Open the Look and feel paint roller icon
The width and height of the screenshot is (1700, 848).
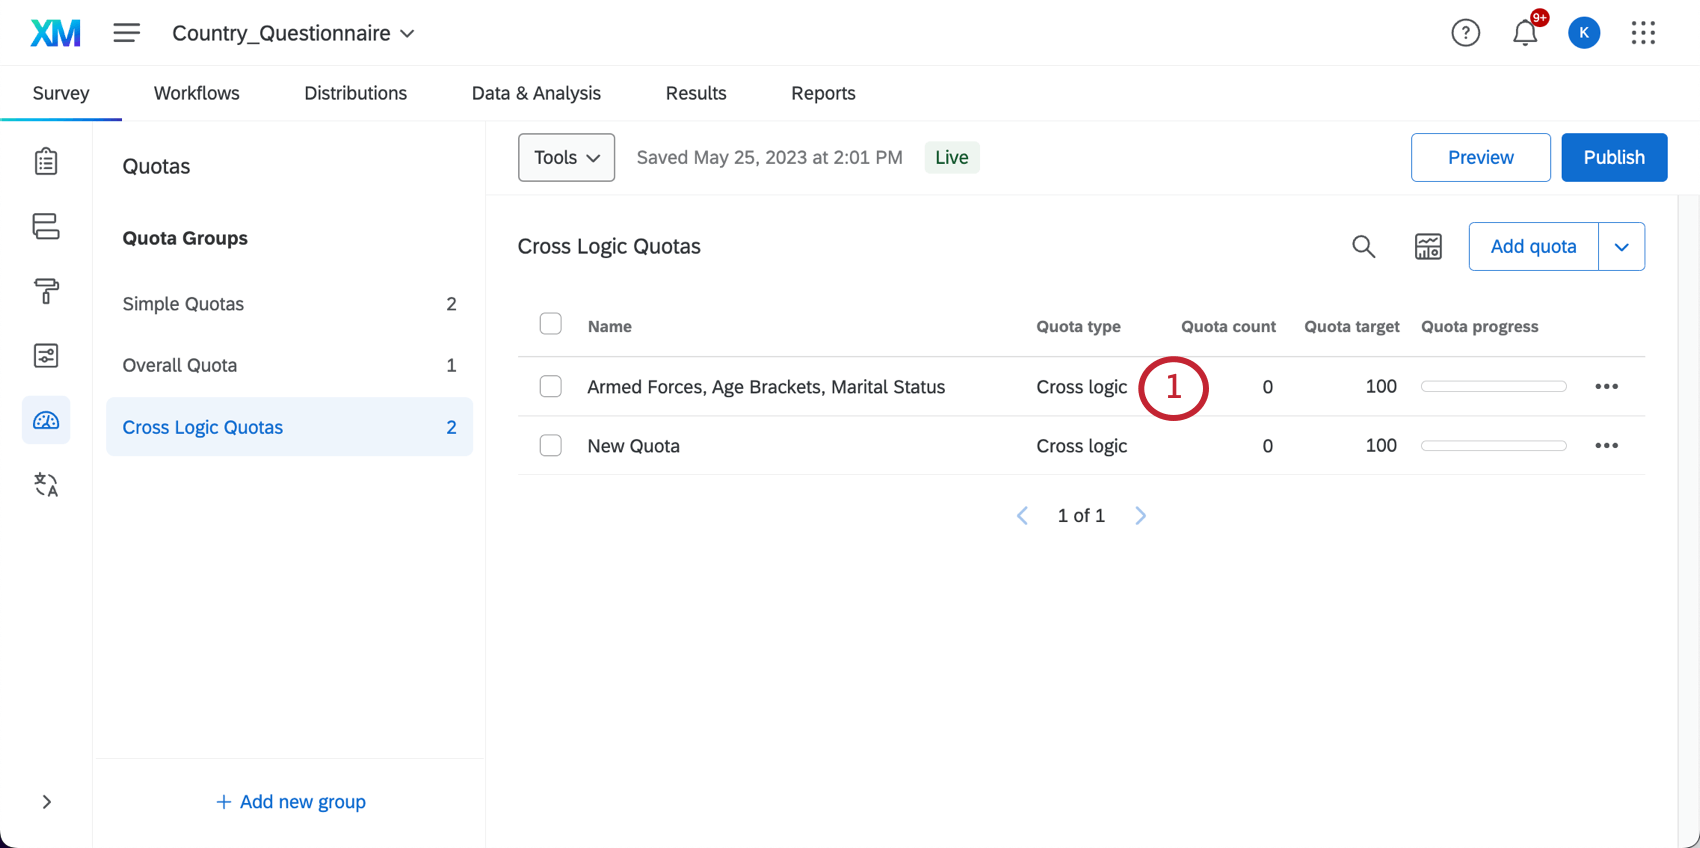click(x=46, y=291)
